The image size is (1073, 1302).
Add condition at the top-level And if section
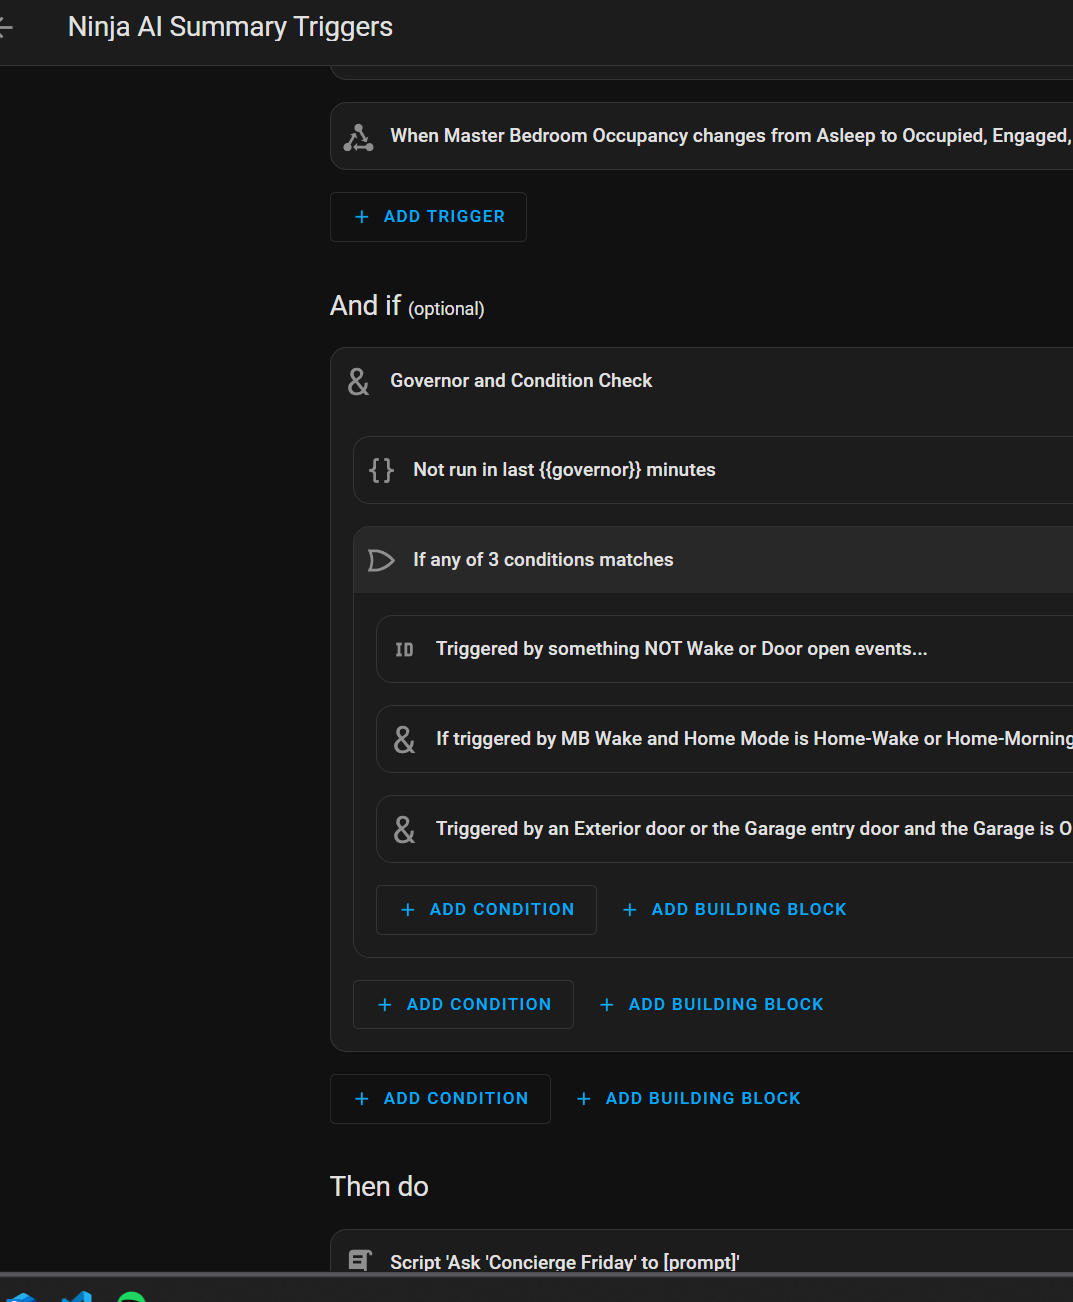[441, 1099]
